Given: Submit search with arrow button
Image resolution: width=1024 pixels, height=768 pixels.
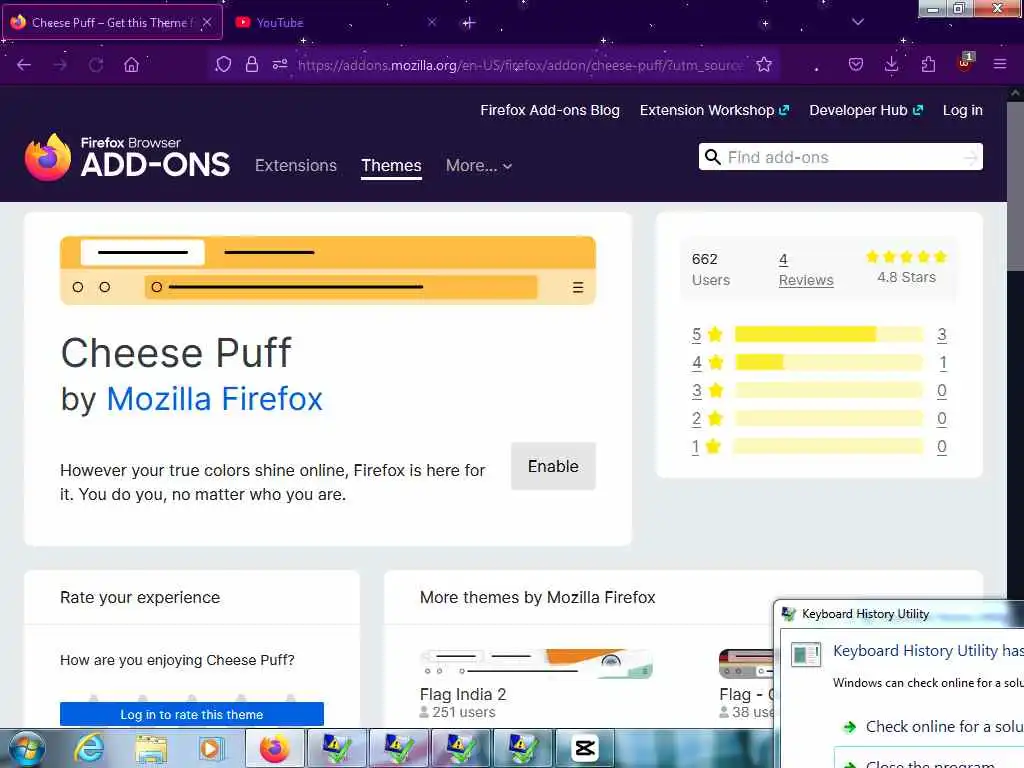Looking at the screenshot, I should pos(972,157).
